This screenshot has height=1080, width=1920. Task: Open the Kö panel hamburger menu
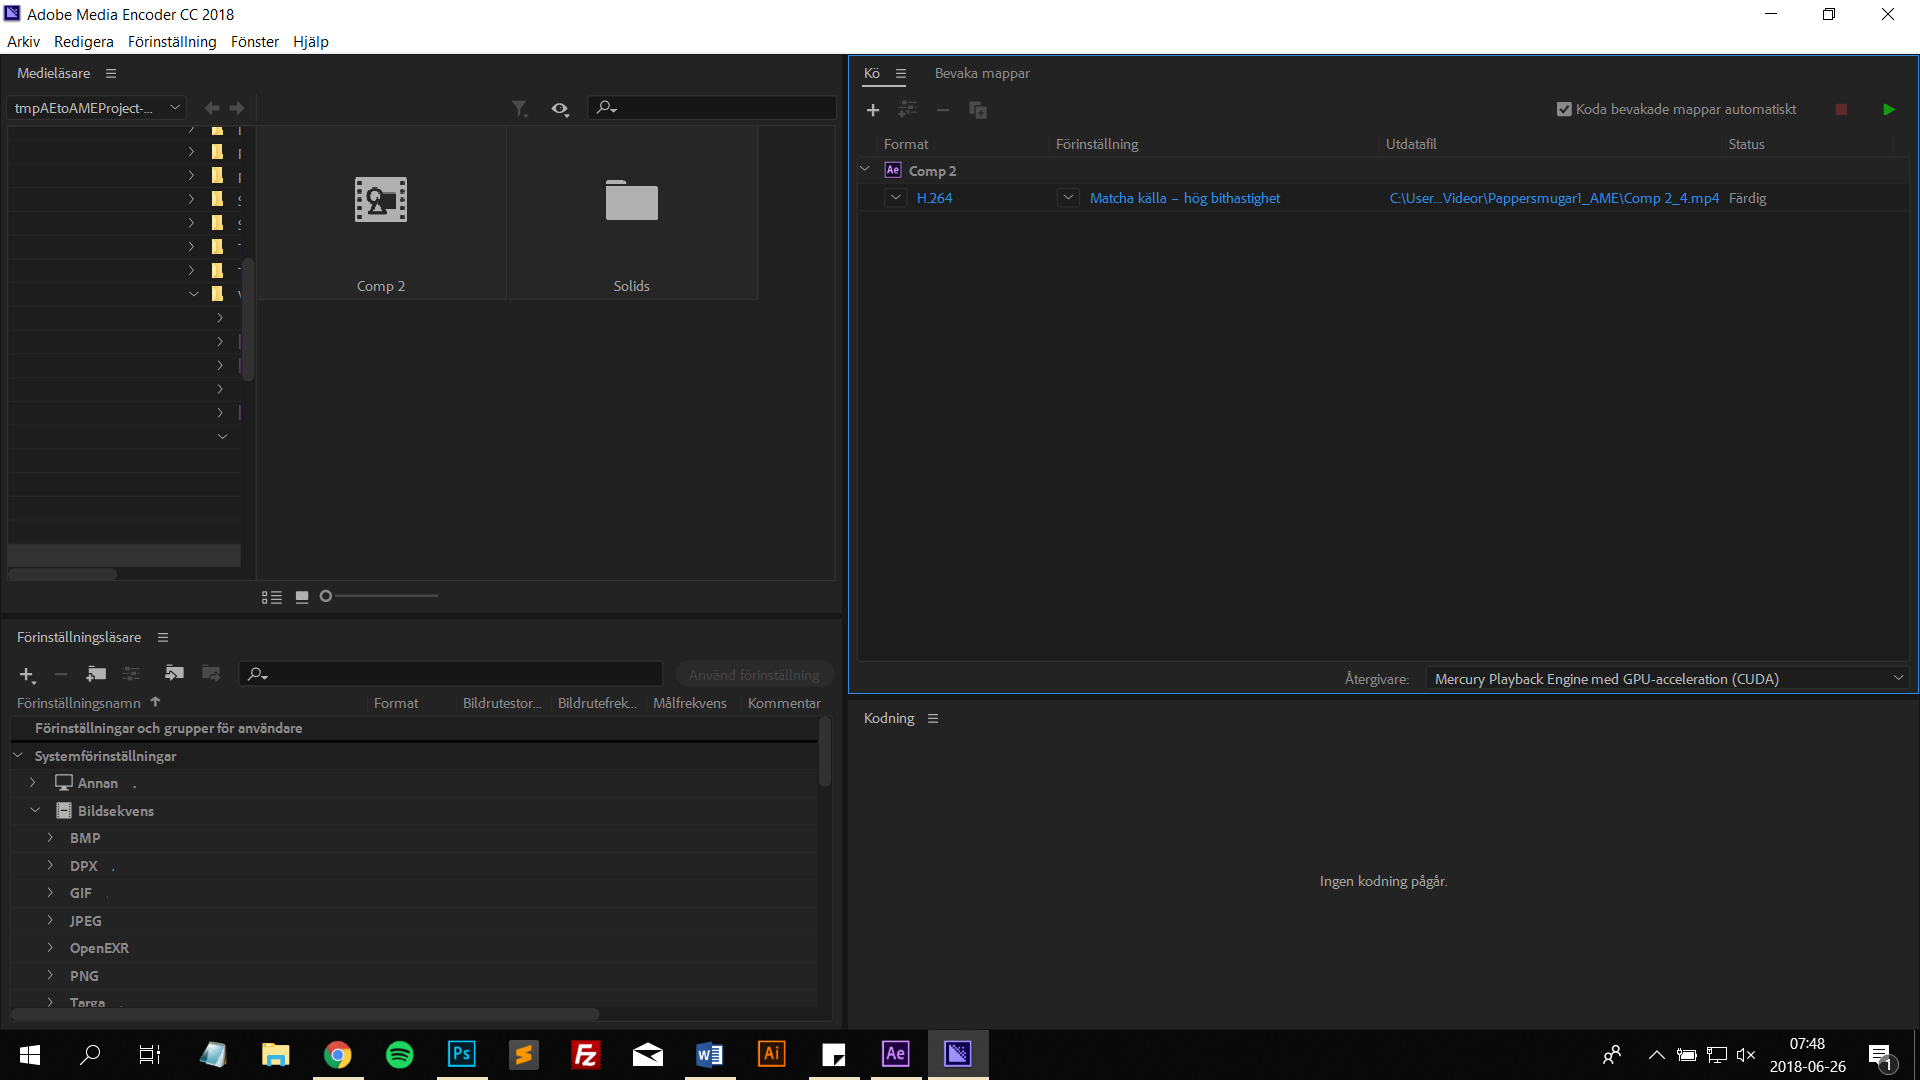pyautogui.click(x=901, y=74)
